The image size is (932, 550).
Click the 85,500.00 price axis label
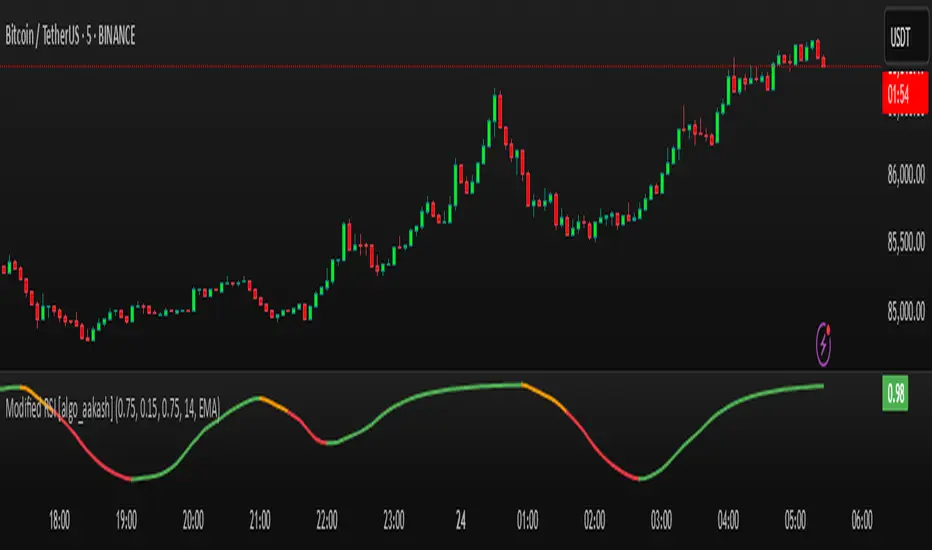(x=906, y=242)
